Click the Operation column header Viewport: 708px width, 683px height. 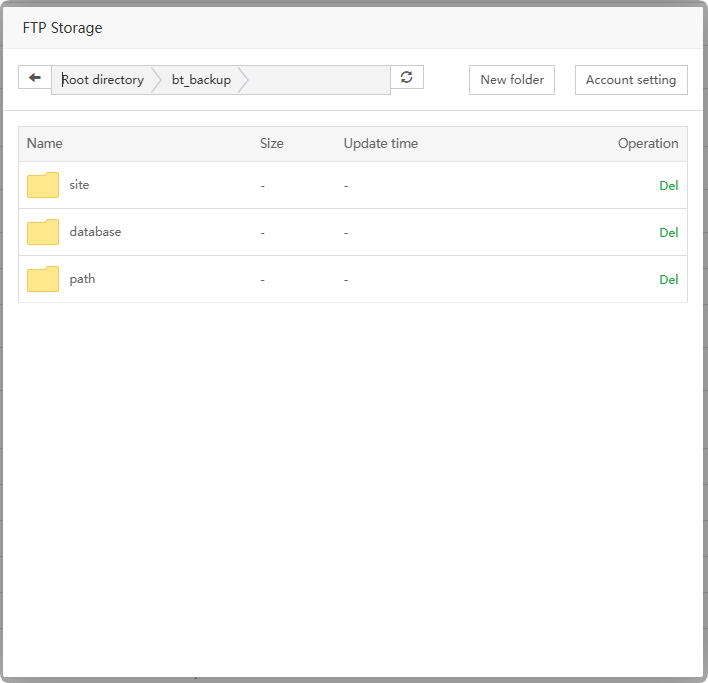(648, 144)
